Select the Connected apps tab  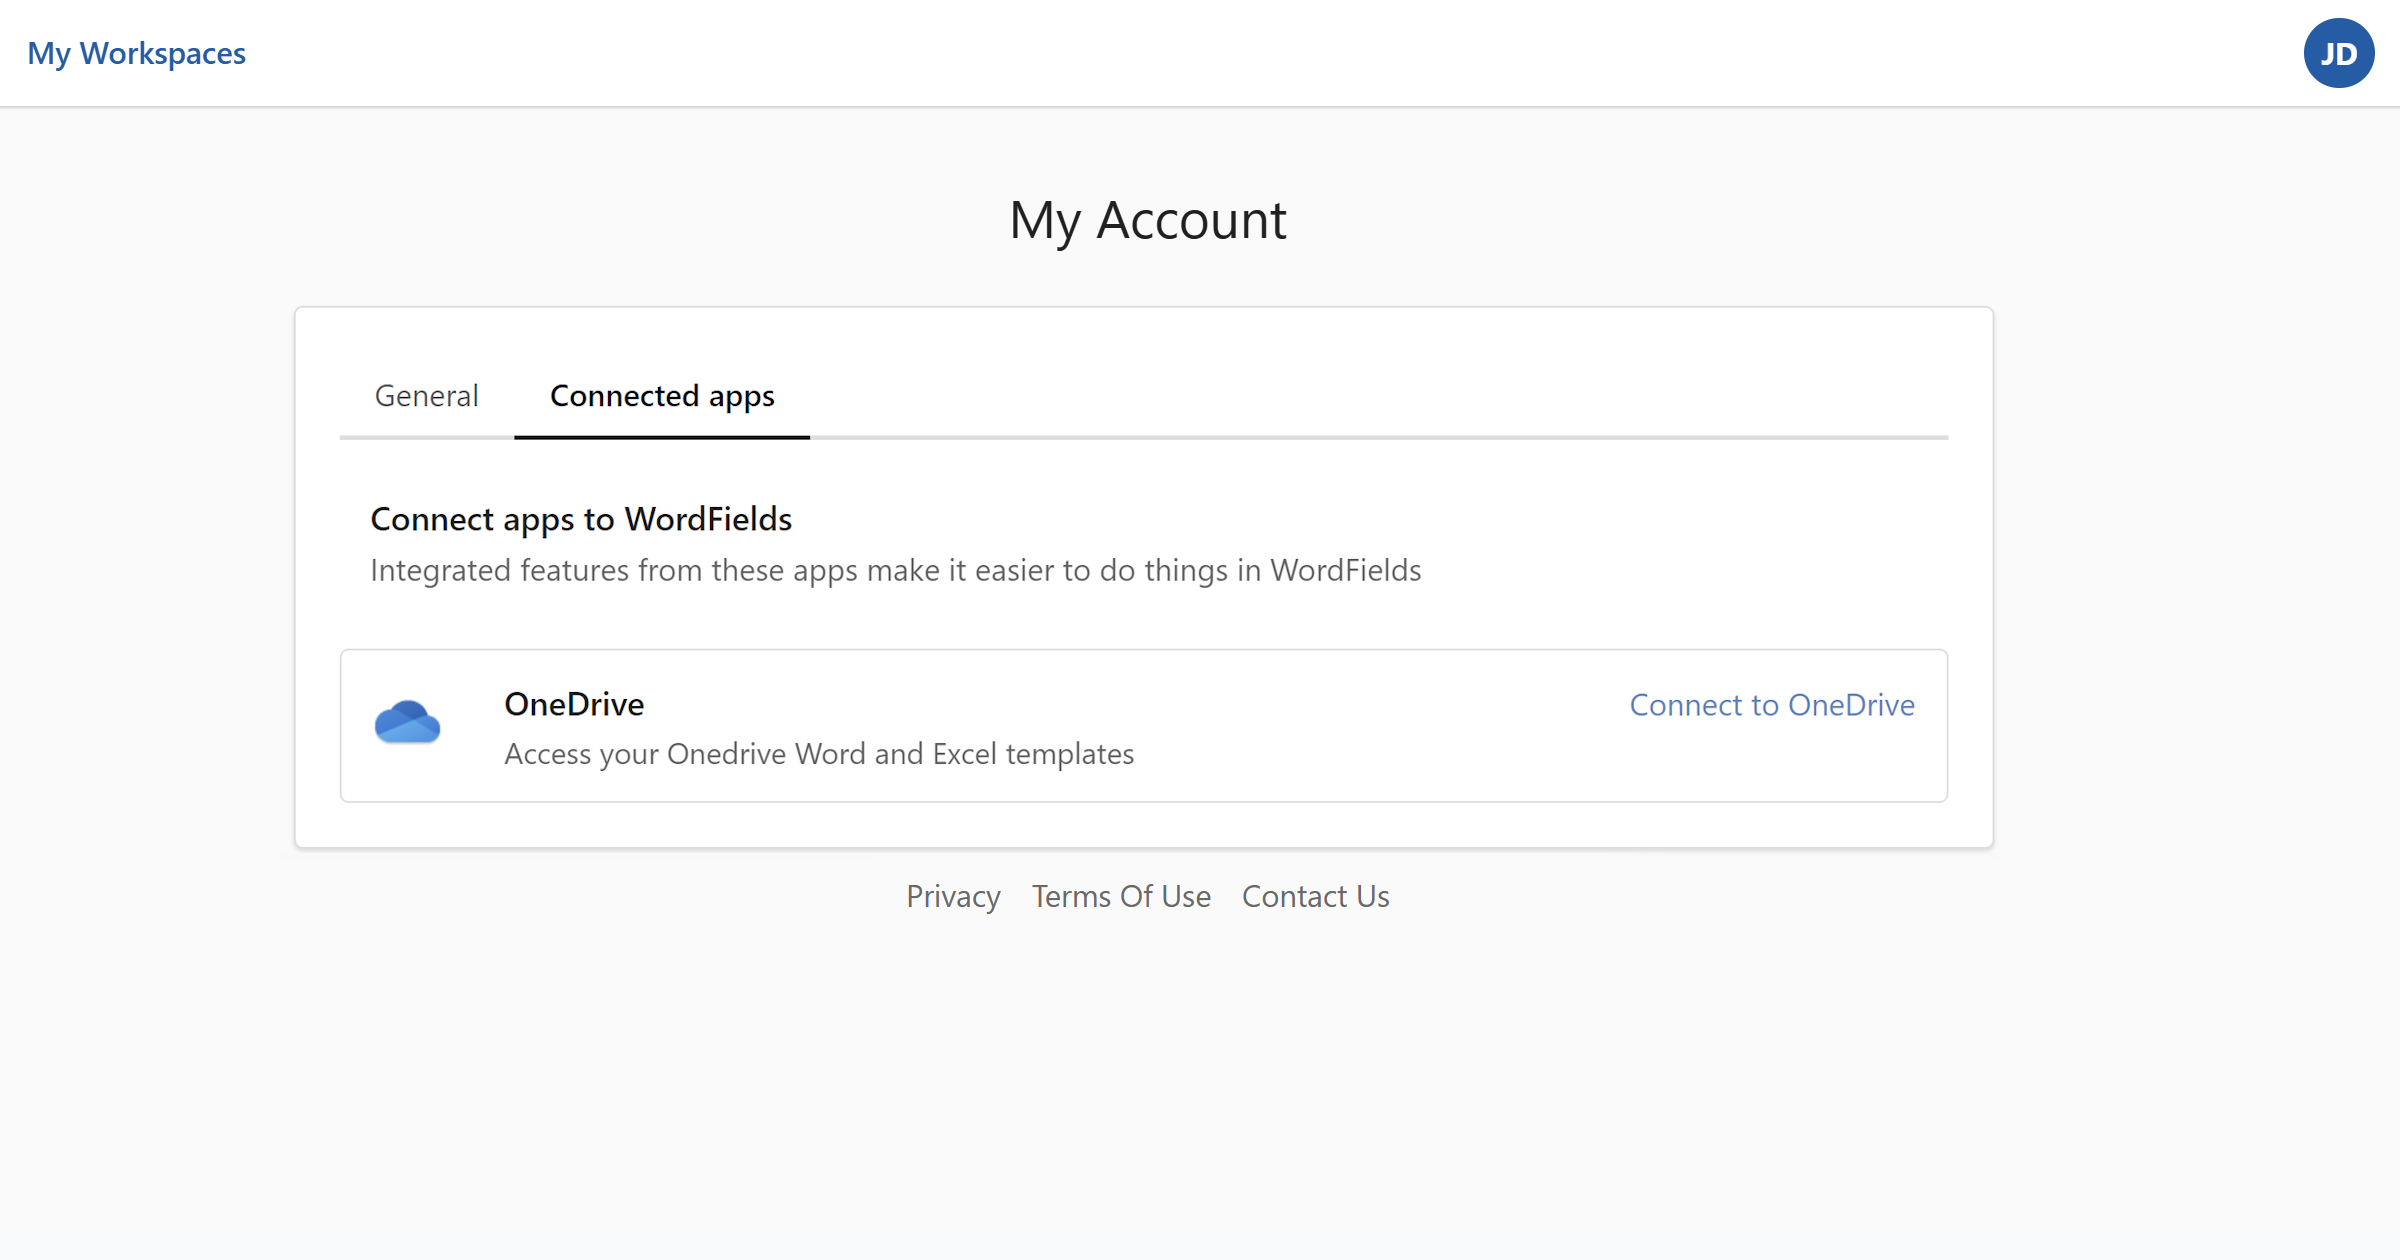pyautogui.click(x=662, y=397)
